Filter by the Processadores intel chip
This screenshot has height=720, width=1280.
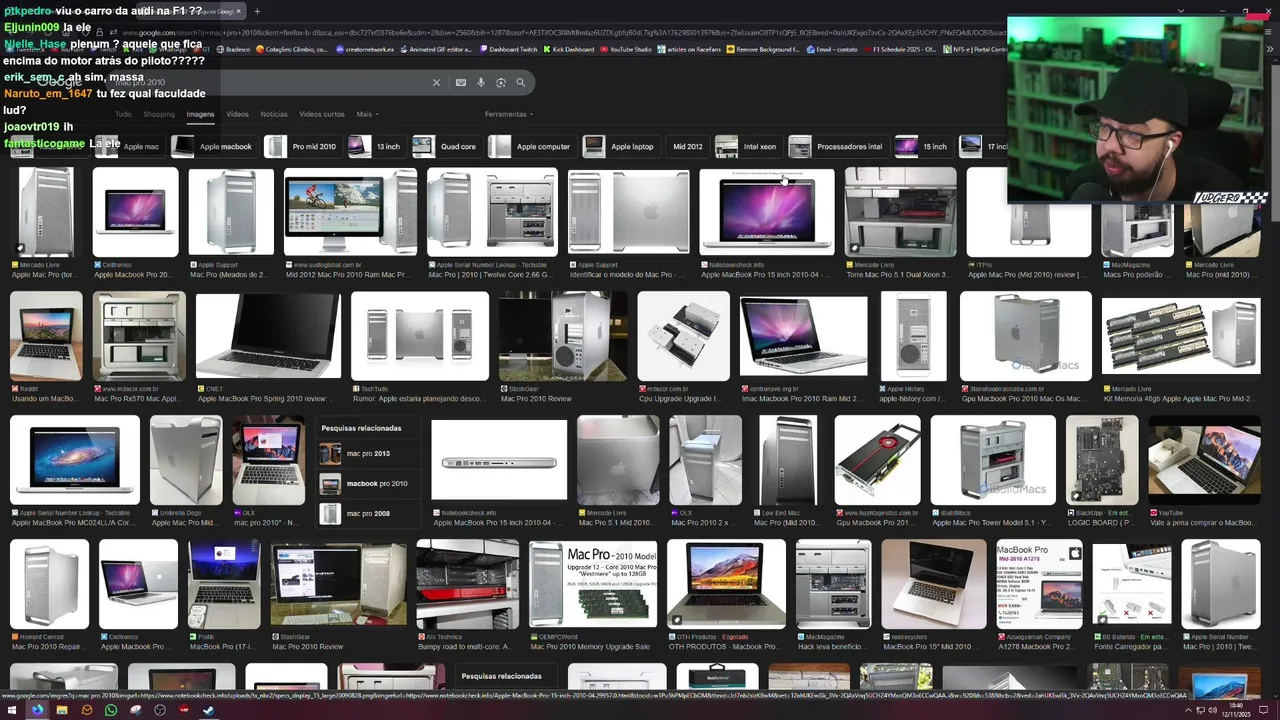838,146
